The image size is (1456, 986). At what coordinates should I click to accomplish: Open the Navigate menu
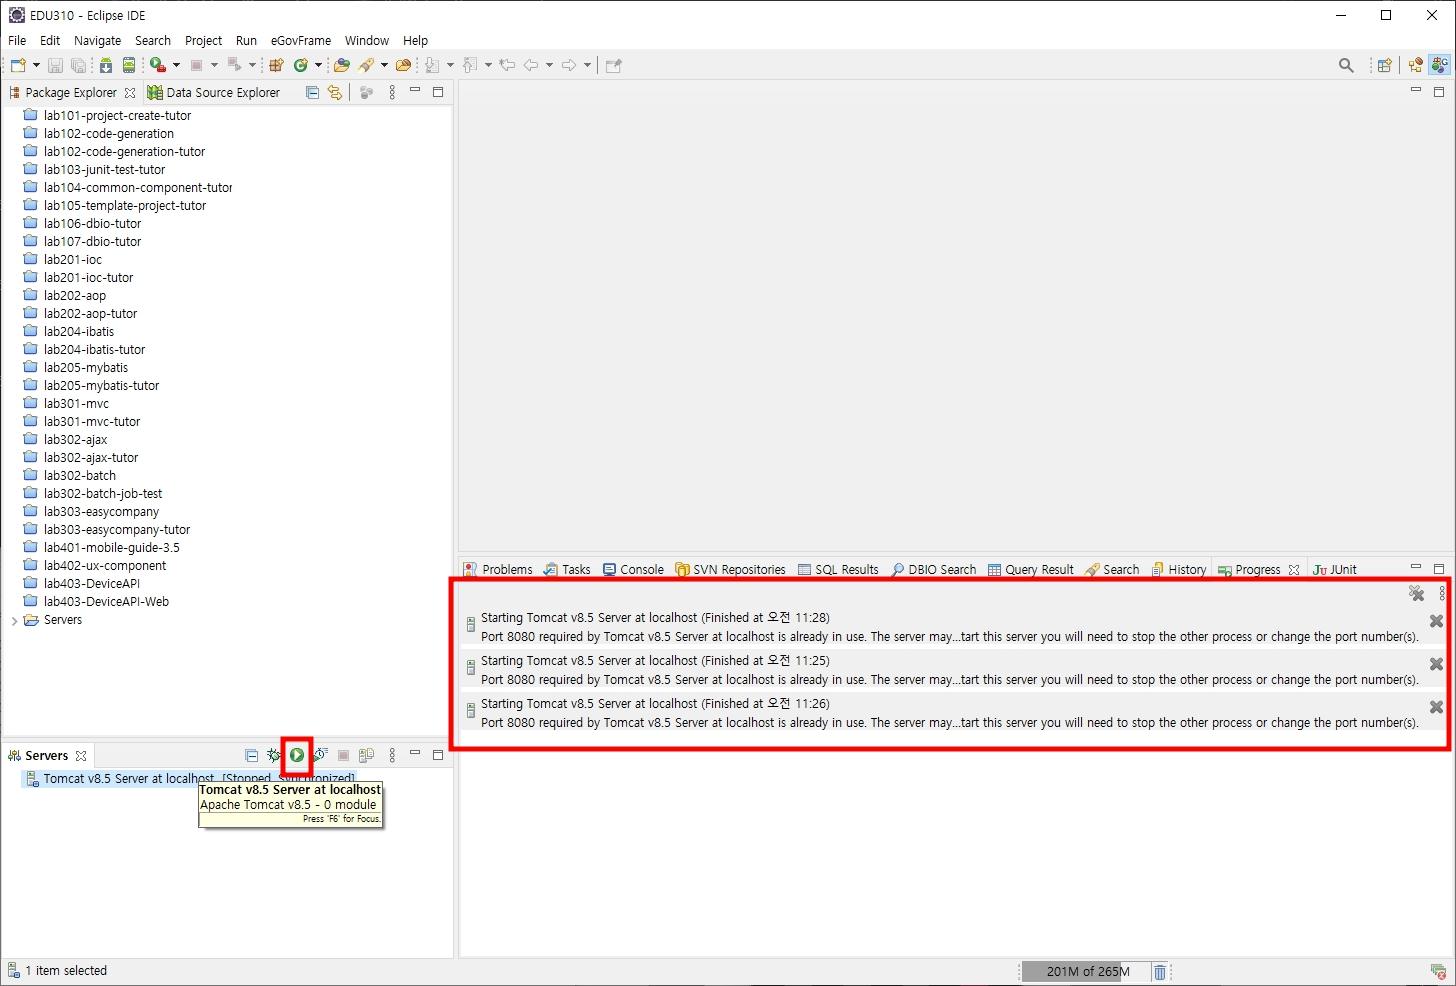pyautogui.click(x=97, y=41)
